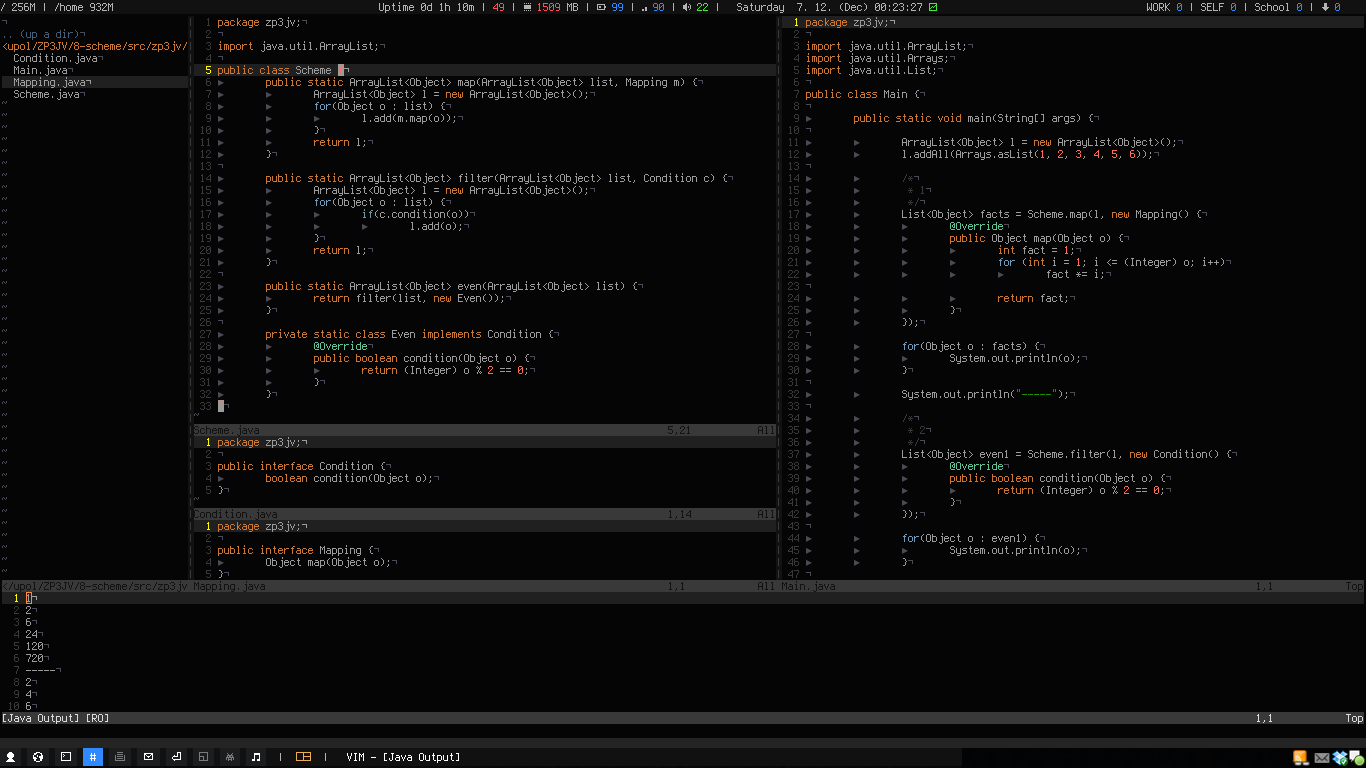Click the wifi signal icon beside 90

644,7
